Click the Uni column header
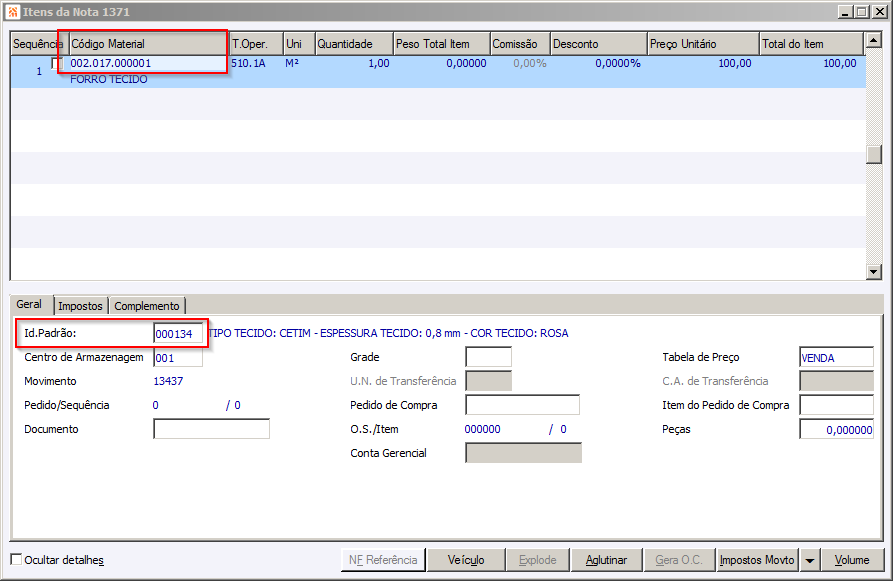 pos(299,44)
